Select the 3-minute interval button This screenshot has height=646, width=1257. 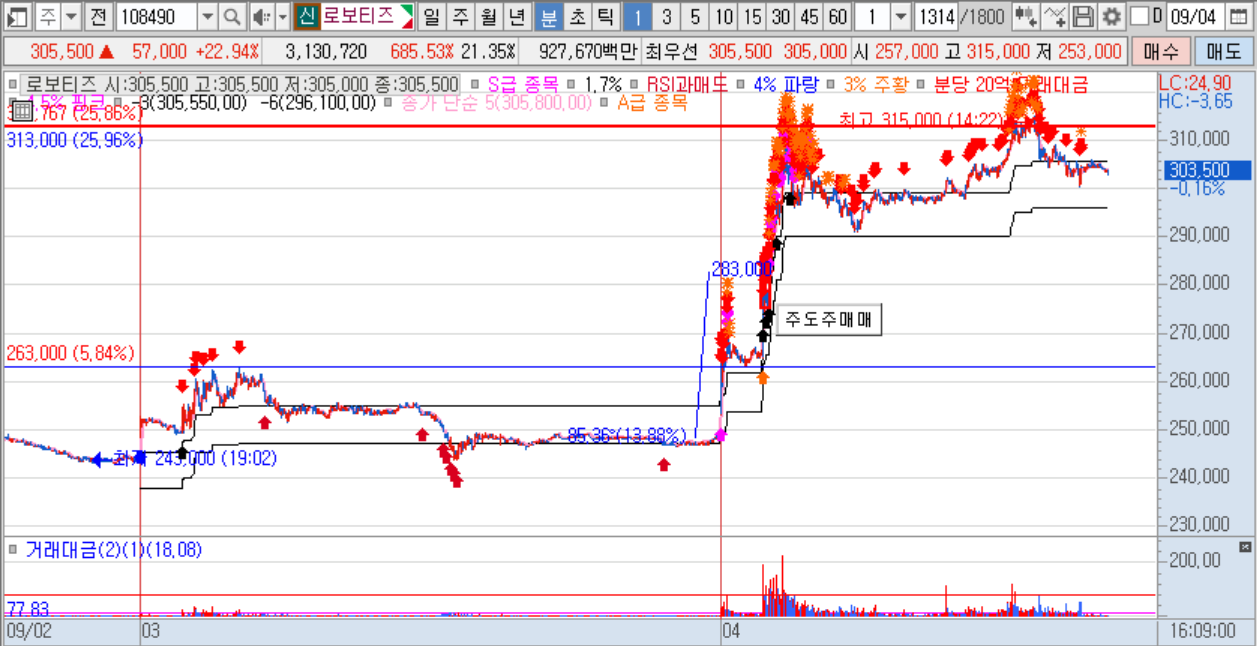point(666,16)
